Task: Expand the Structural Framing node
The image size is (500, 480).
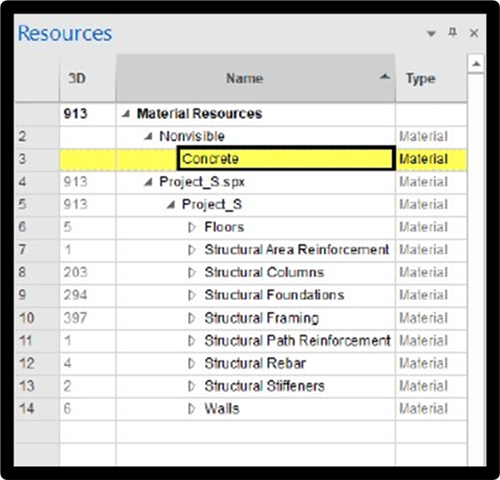Action: point(192,318)
